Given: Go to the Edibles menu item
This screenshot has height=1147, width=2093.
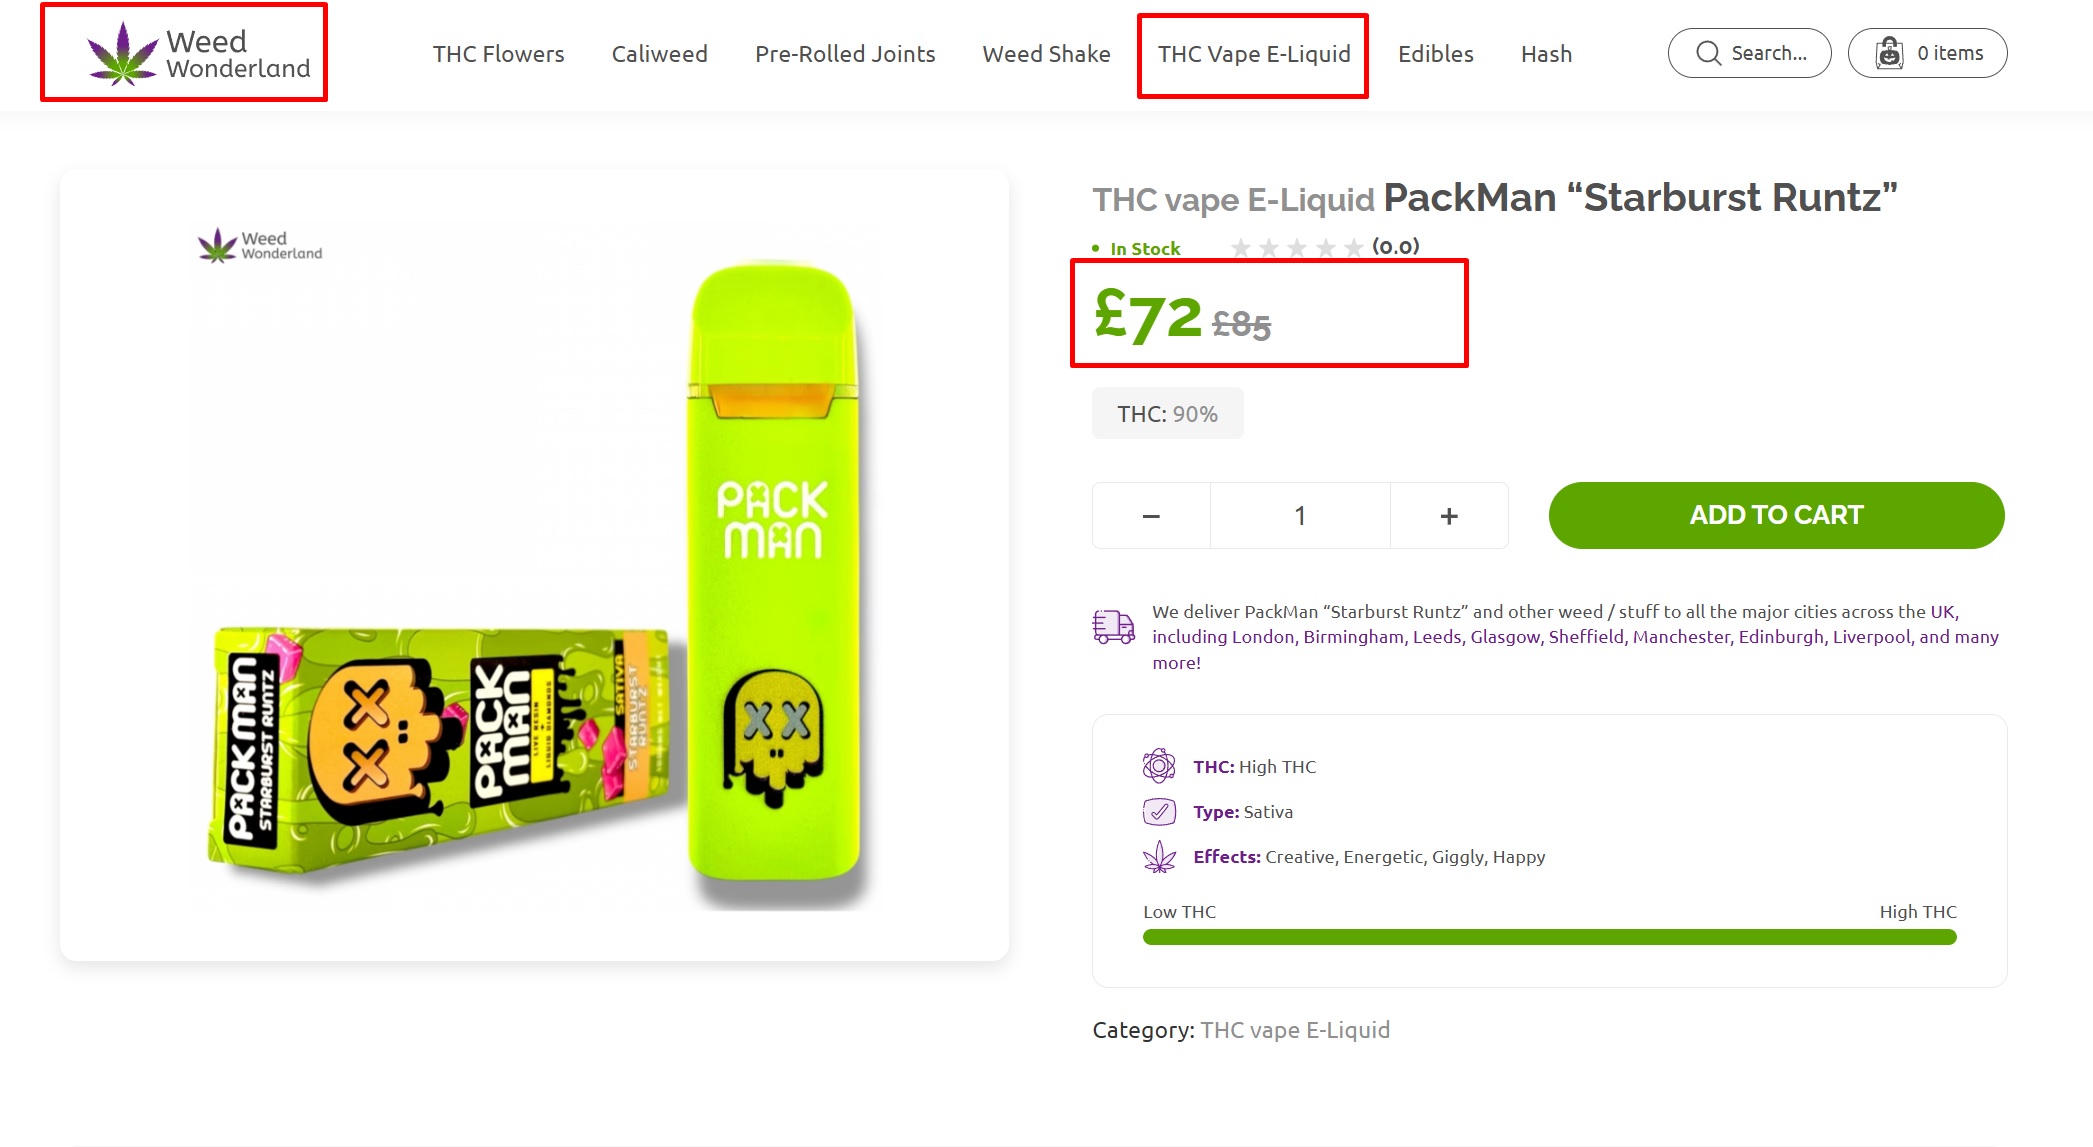Looking at the screenshot, I should tap(1435, 54).
